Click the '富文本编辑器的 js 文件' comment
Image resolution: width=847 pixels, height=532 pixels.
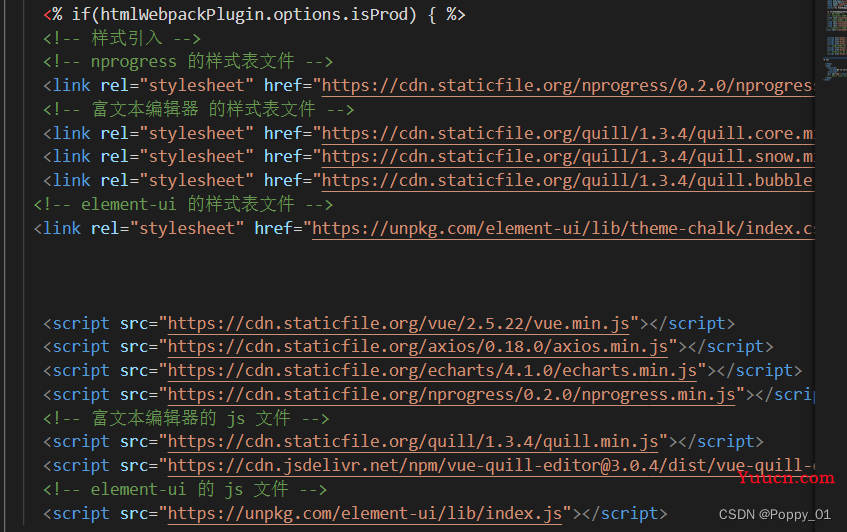pos(186,419)
